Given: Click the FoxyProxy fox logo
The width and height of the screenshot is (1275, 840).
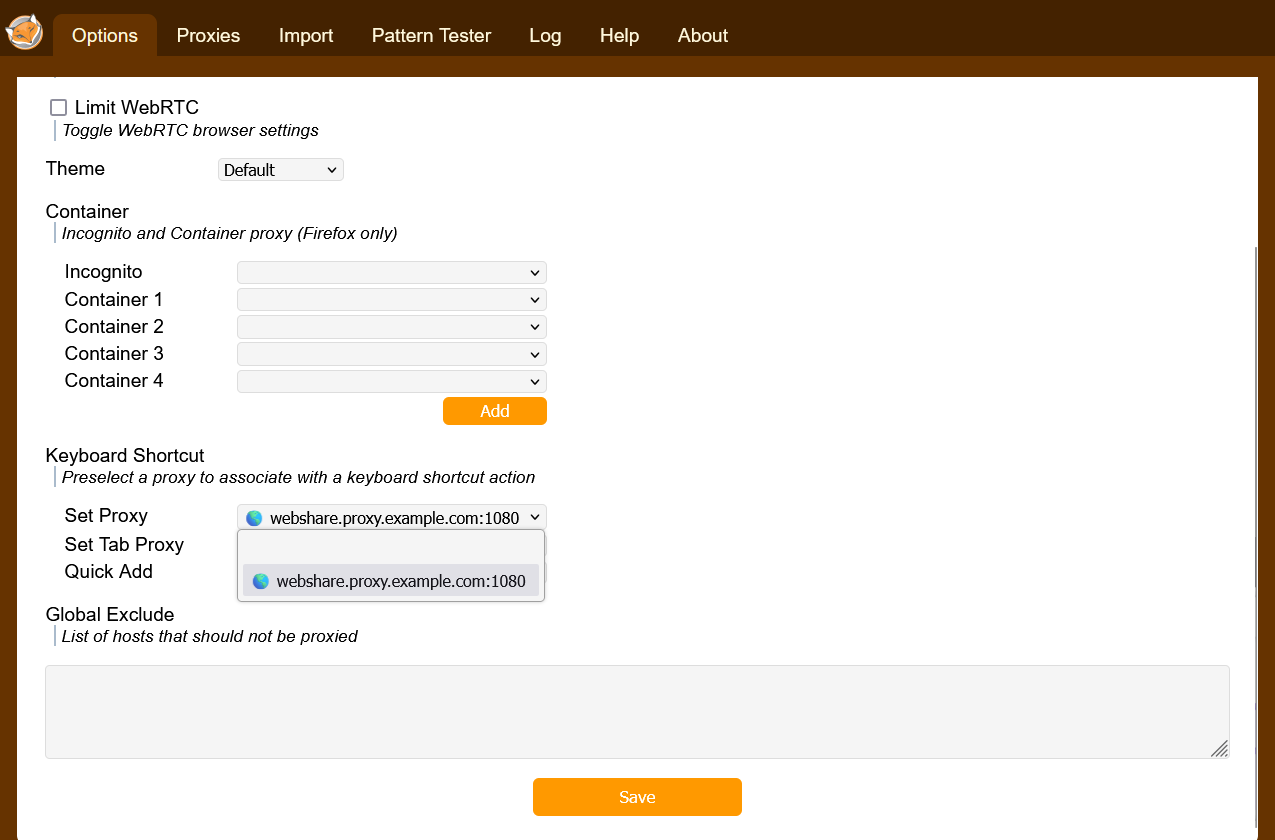Looking at the screenshot, I should coord(25,32).
